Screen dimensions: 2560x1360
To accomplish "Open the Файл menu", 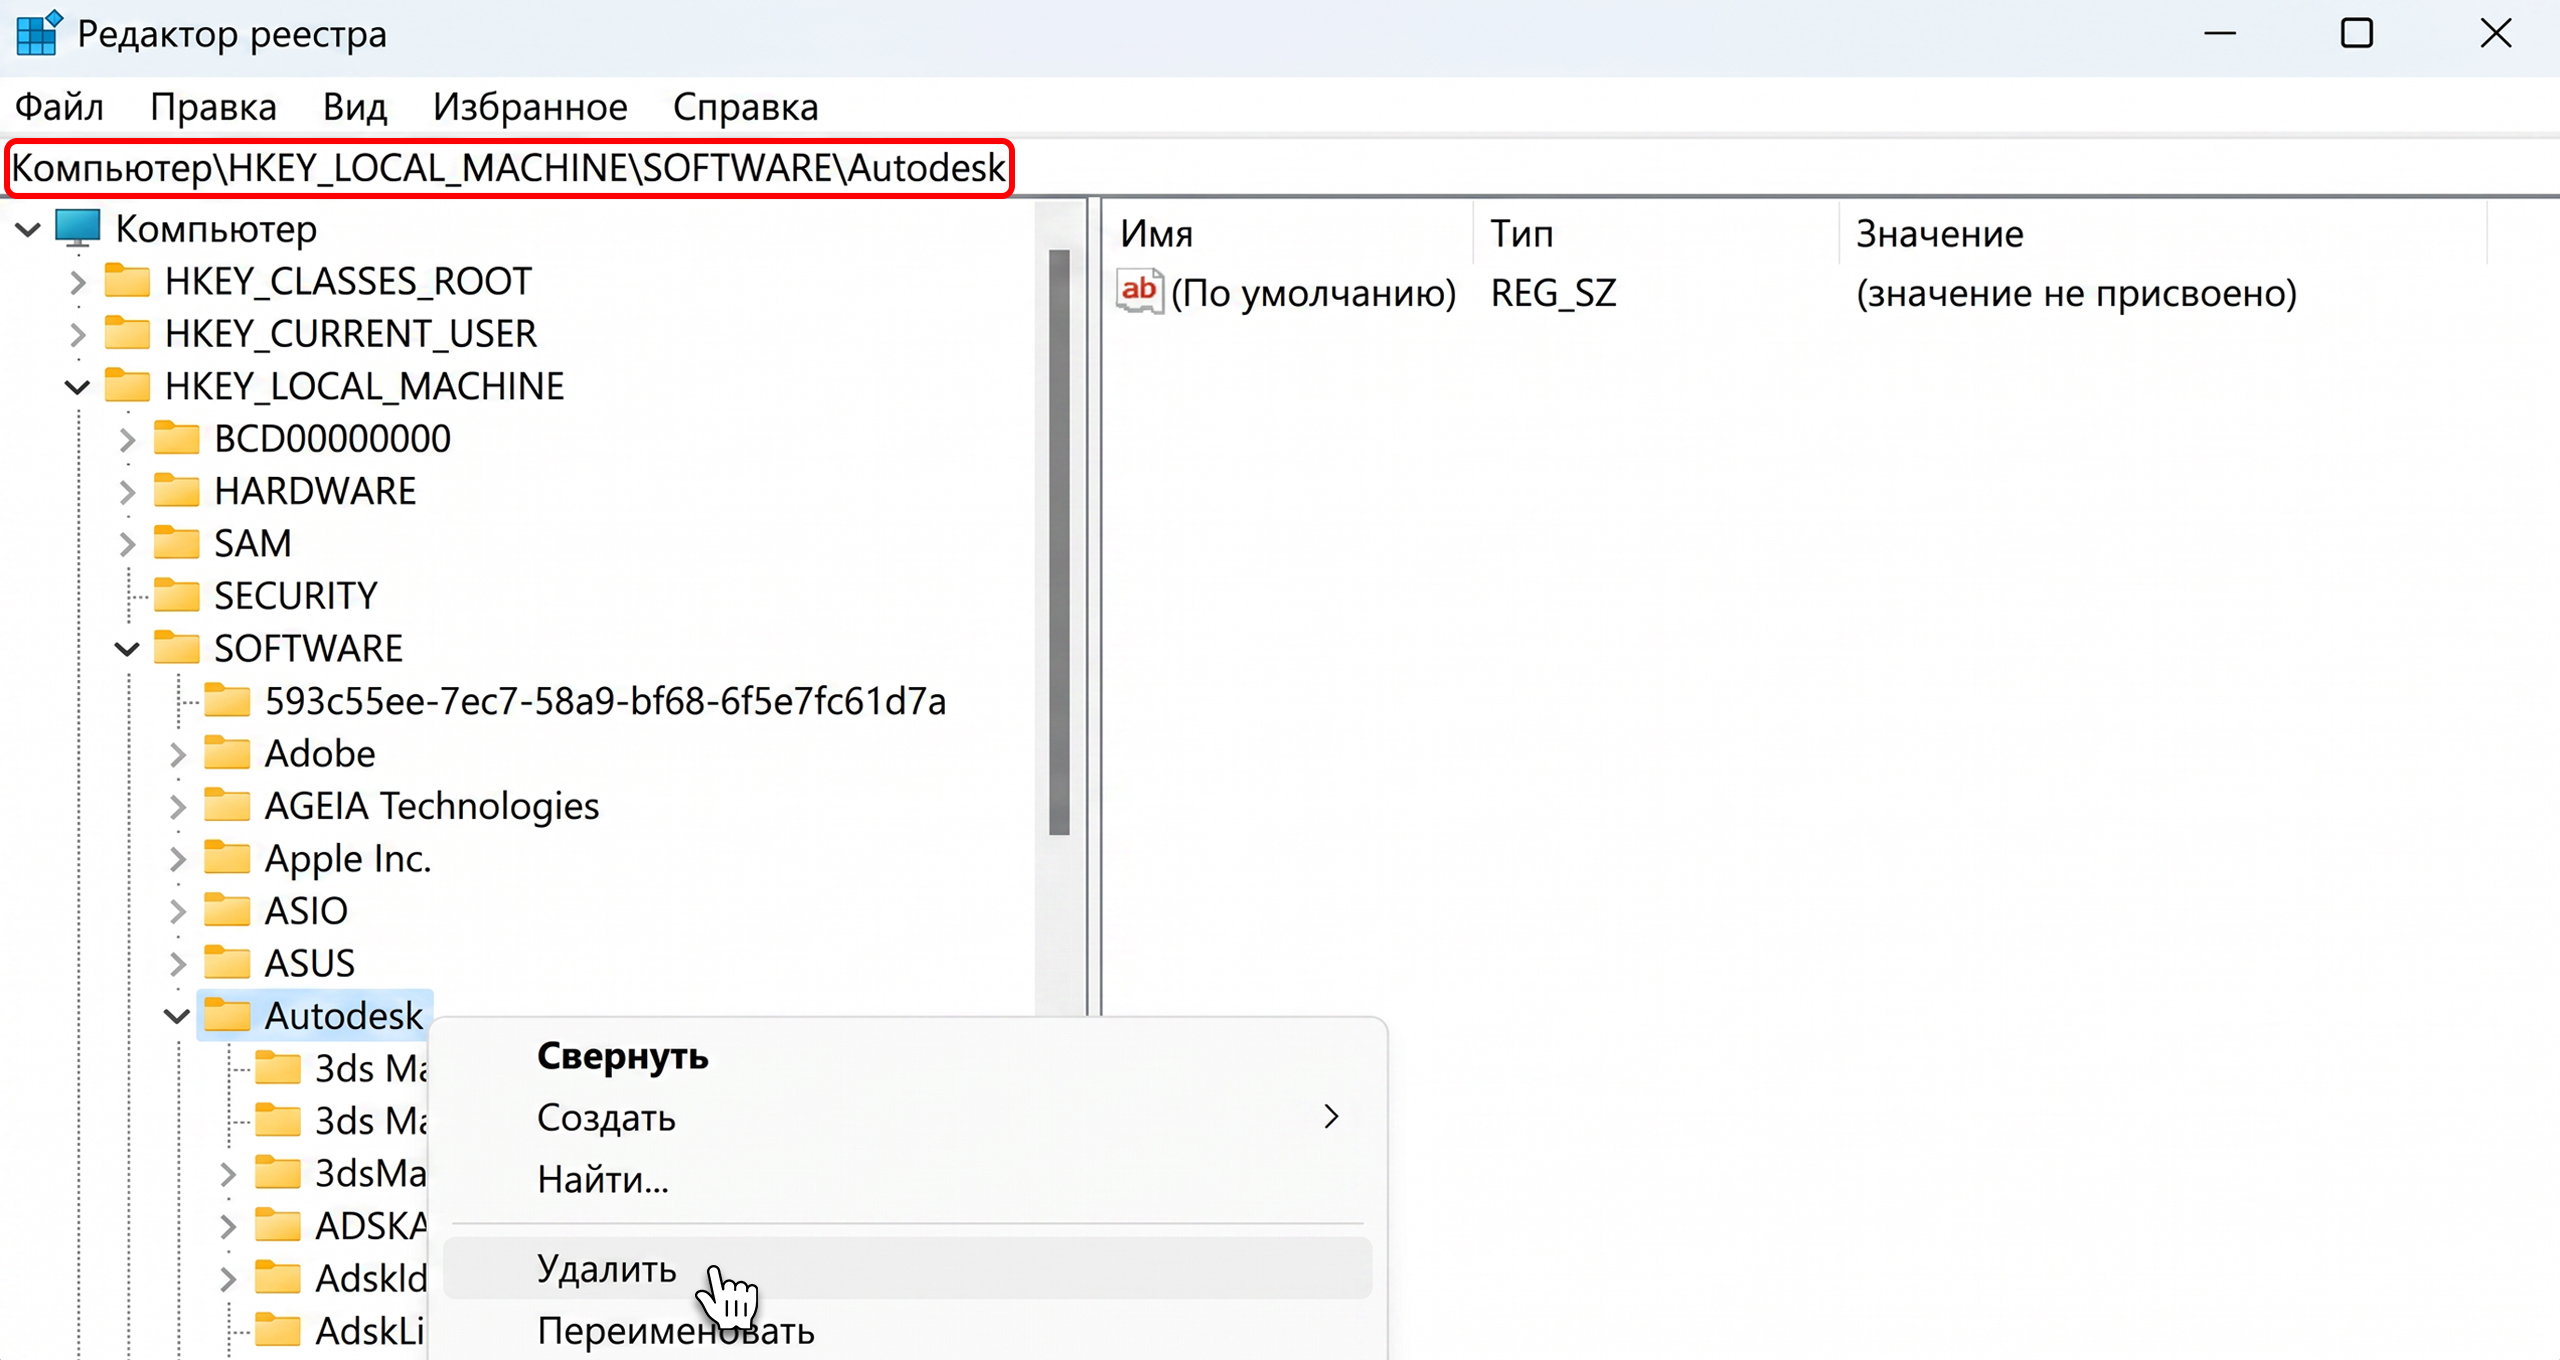I will tap(59, 107).
